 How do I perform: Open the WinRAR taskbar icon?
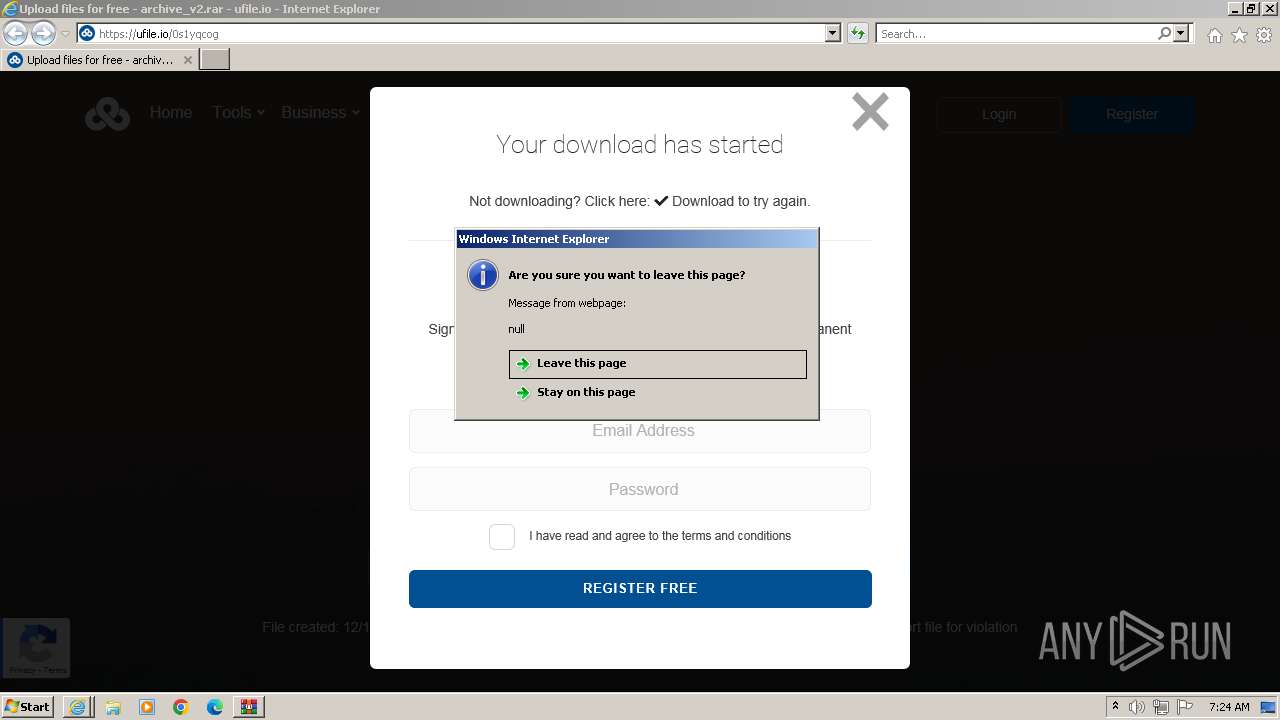pyautogui.click(x=248, y=707)
